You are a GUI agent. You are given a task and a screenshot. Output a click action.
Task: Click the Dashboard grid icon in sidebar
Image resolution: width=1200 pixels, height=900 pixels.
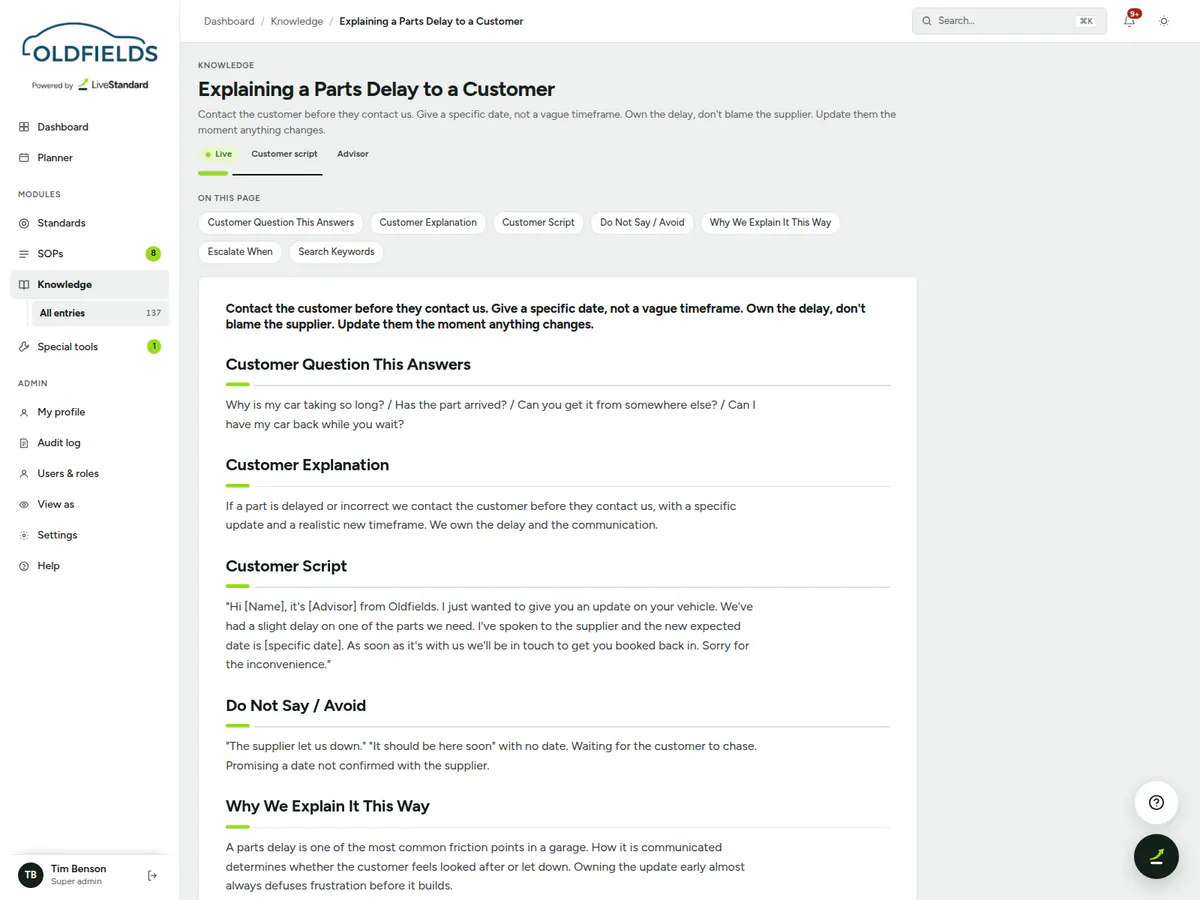pyautogui.click(x=24, y=127)
